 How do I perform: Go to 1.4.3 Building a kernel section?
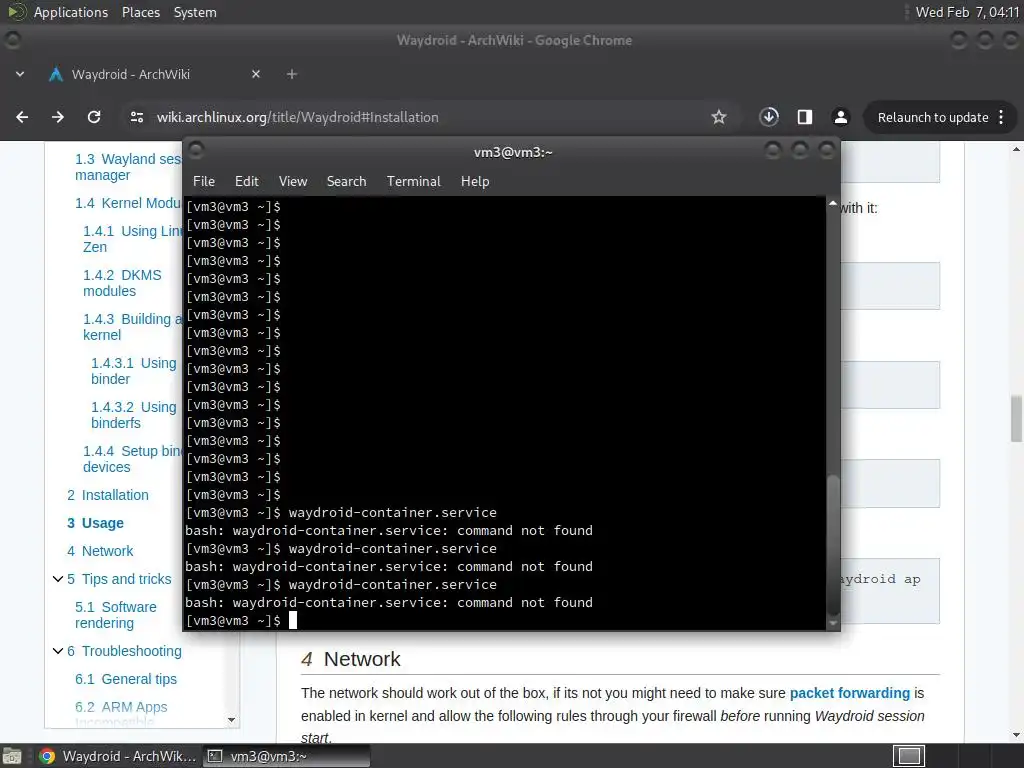133,327
